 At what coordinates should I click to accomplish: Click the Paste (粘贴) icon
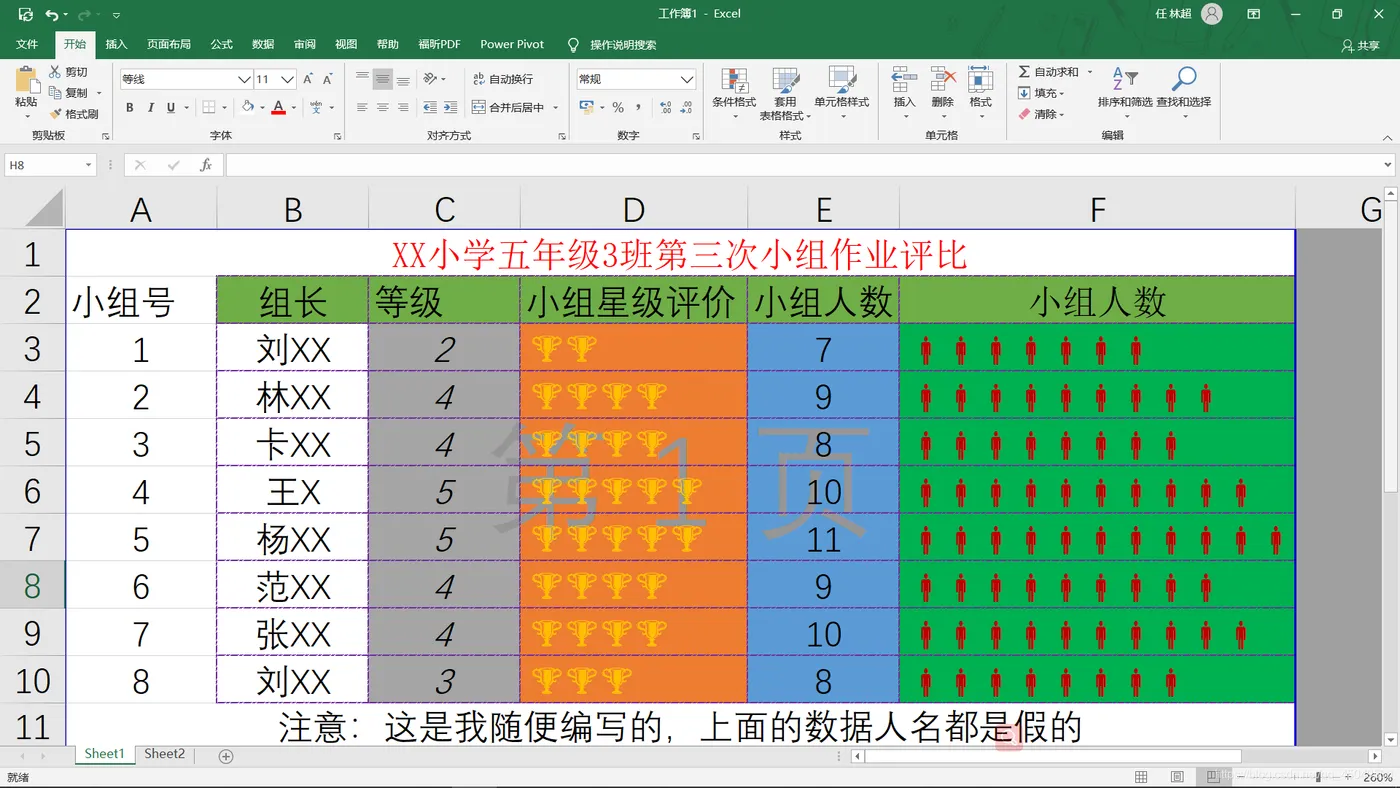point(26,80)
